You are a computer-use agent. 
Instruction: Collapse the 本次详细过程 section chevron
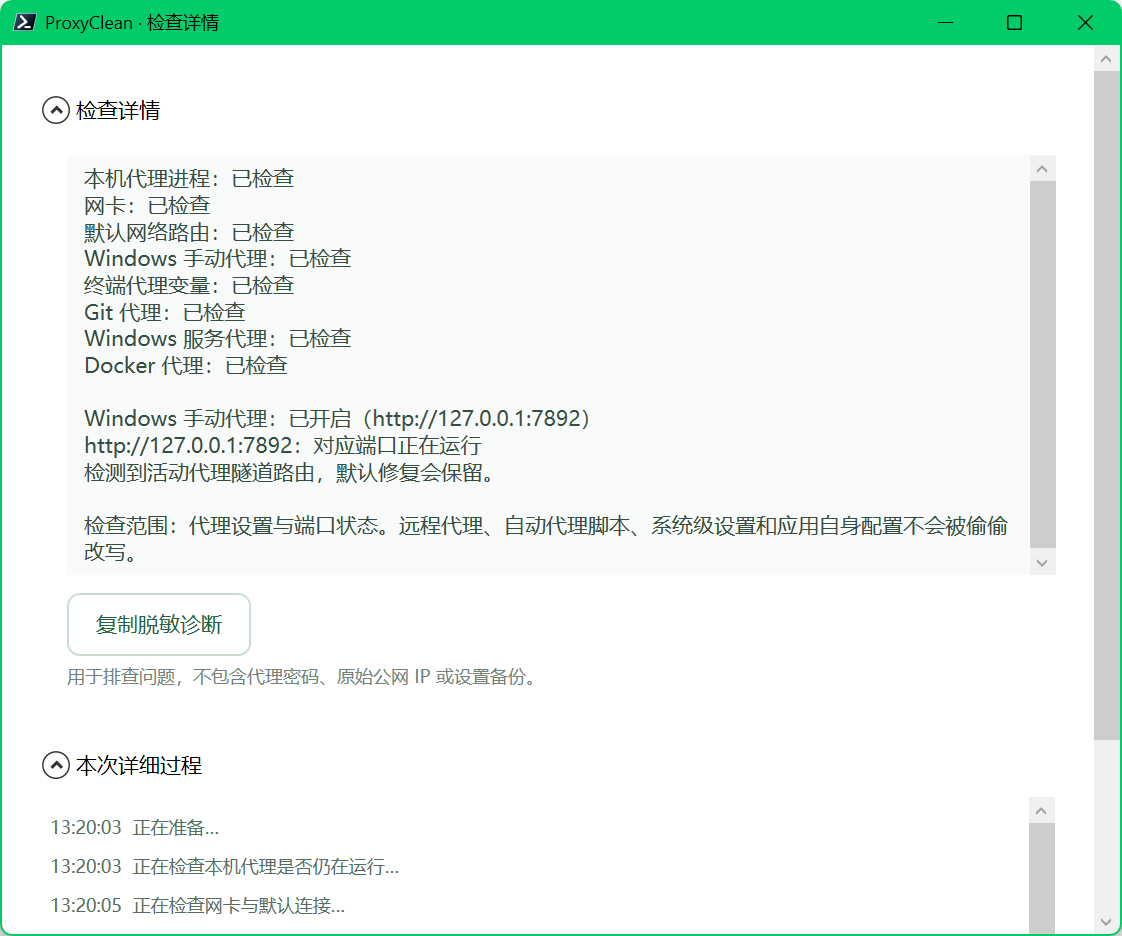(56, 765)
